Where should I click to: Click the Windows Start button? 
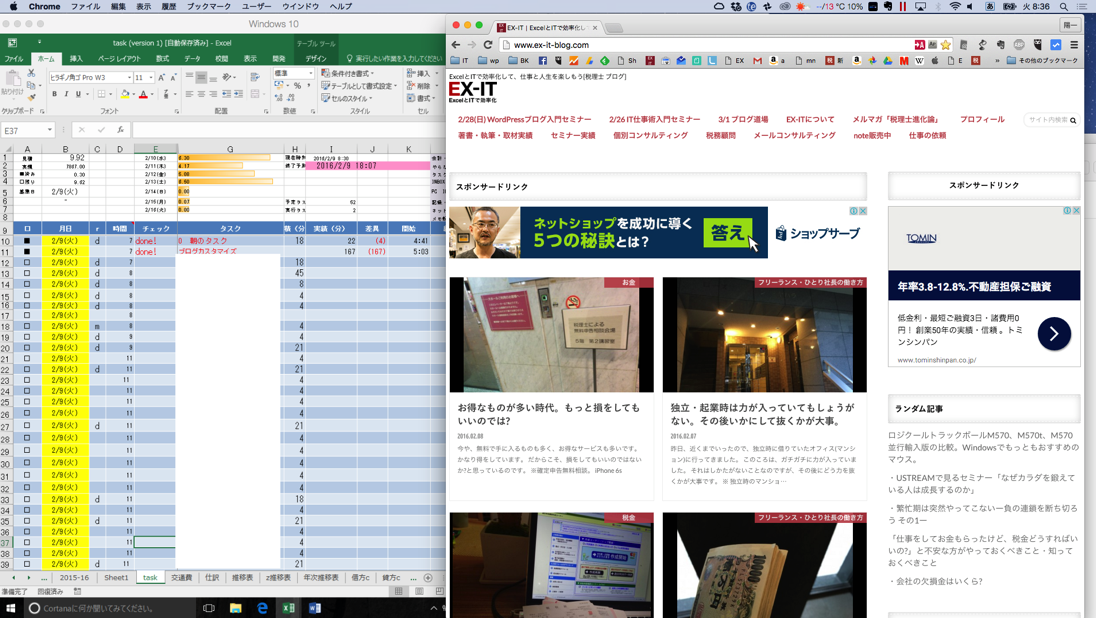tap(10, 608)
